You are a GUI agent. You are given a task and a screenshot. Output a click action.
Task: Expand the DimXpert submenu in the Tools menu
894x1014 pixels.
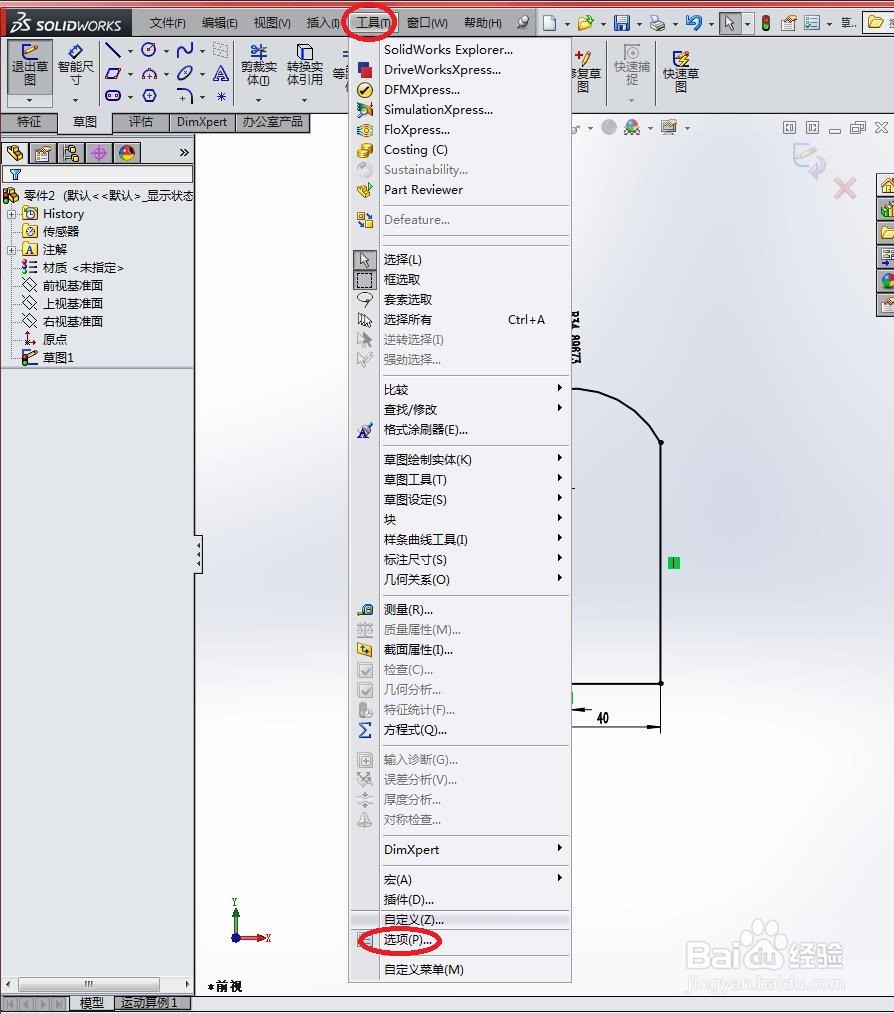(x=461, y=850)
